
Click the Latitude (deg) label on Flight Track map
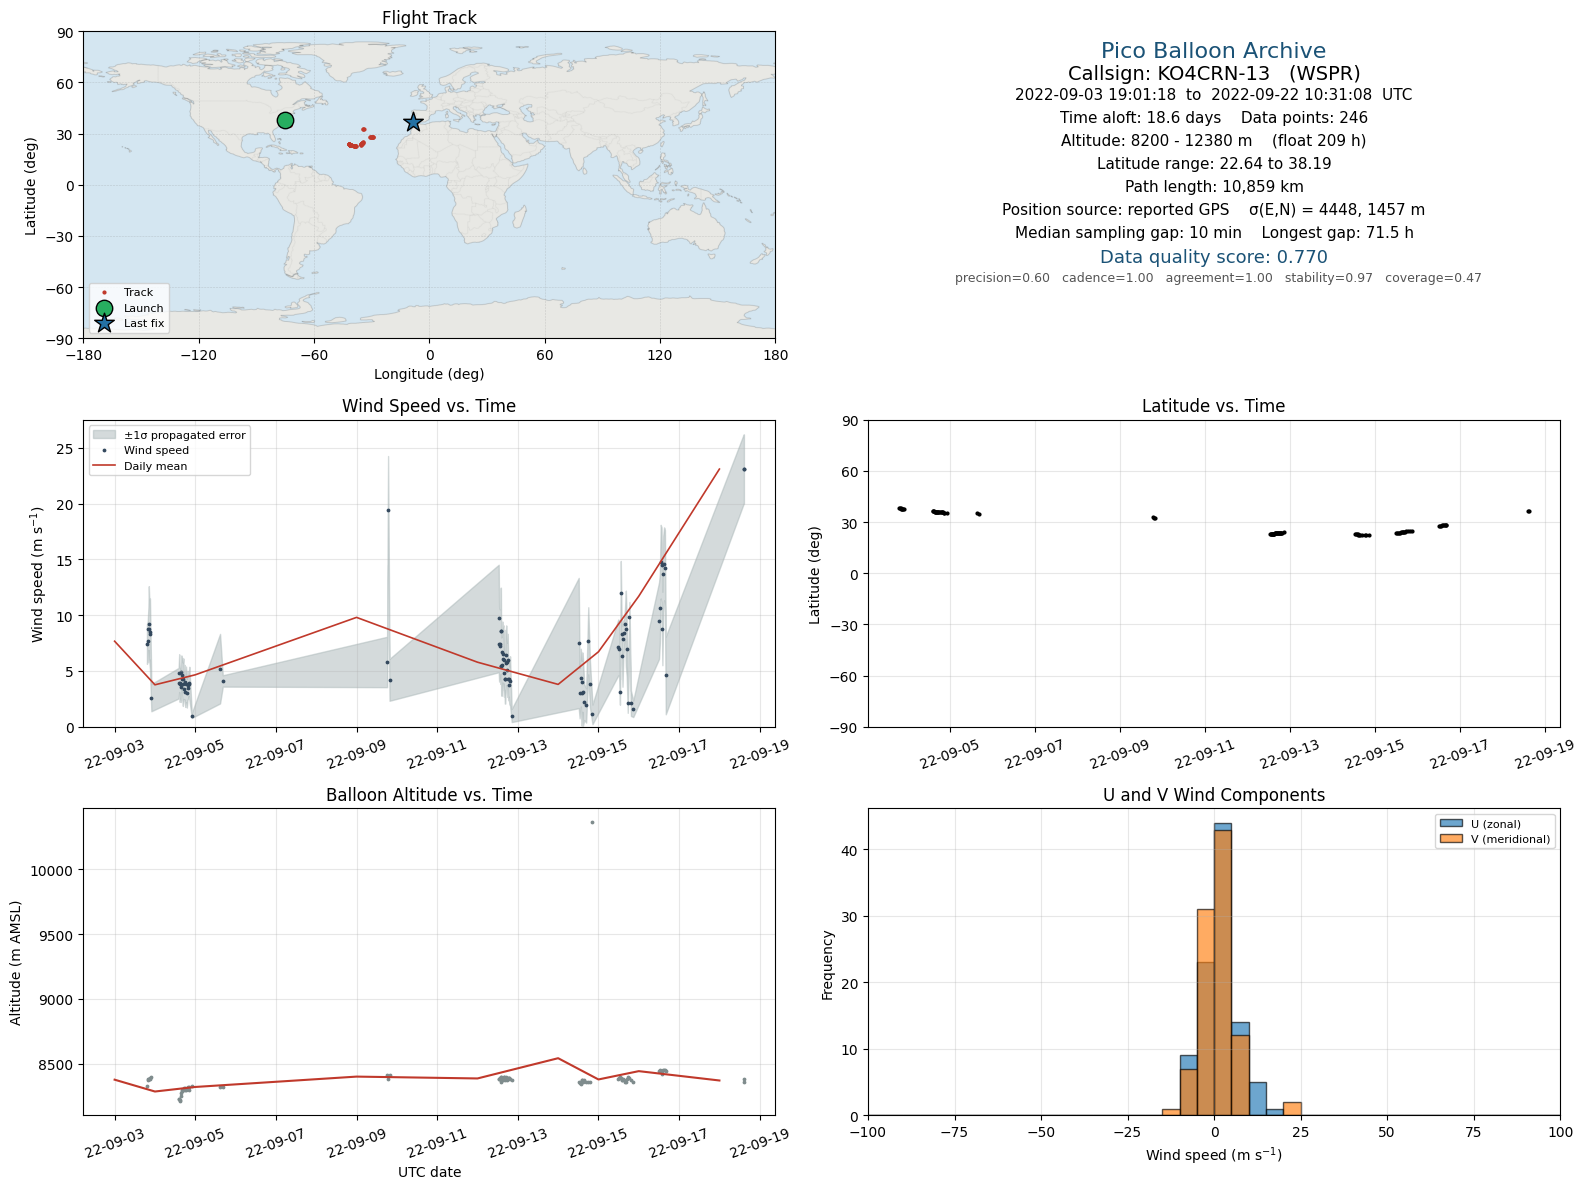[x=31, y=186]
